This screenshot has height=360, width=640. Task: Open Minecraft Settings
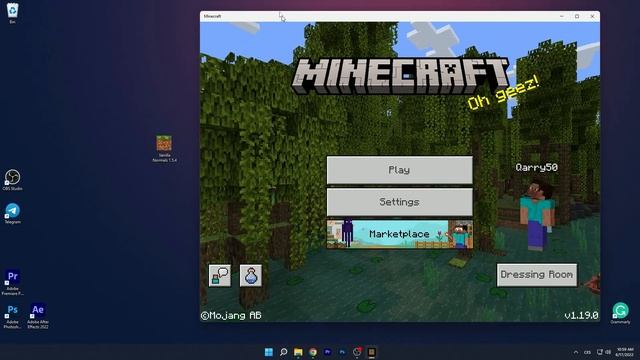pyautogui.click(x=400, y=202)
